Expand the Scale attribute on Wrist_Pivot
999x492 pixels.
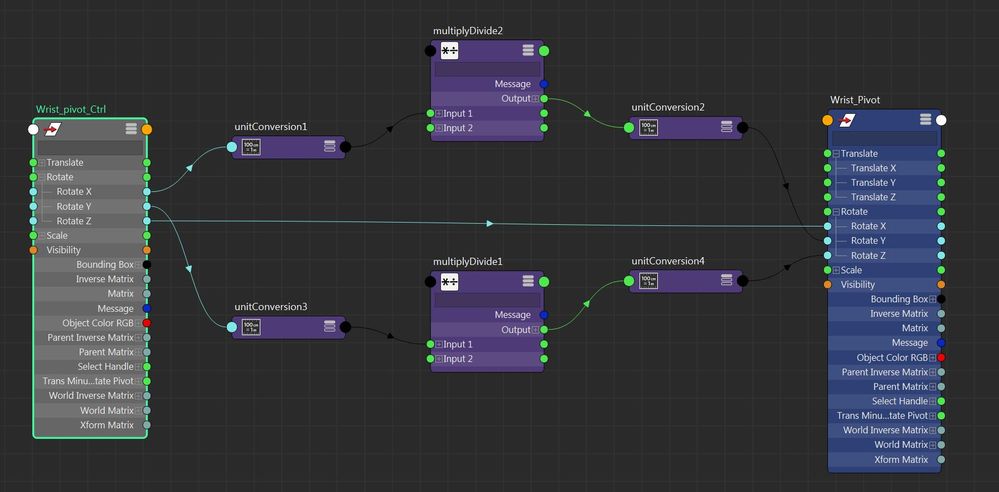837,270
